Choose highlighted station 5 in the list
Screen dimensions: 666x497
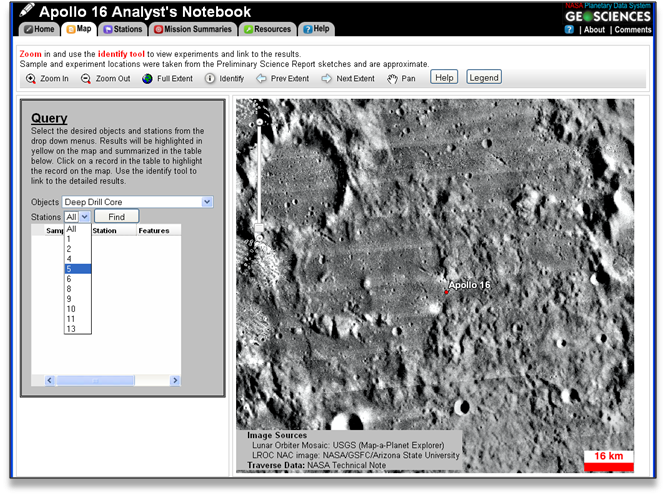(x=78, y=269)
